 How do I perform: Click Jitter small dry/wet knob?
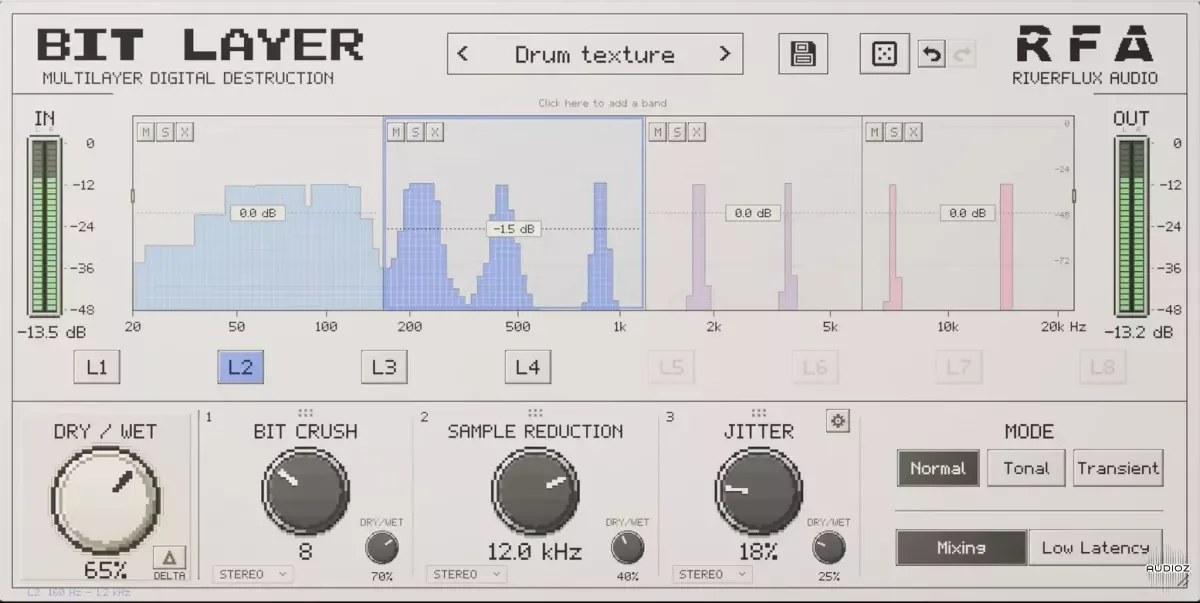click(x=829, y=547)
